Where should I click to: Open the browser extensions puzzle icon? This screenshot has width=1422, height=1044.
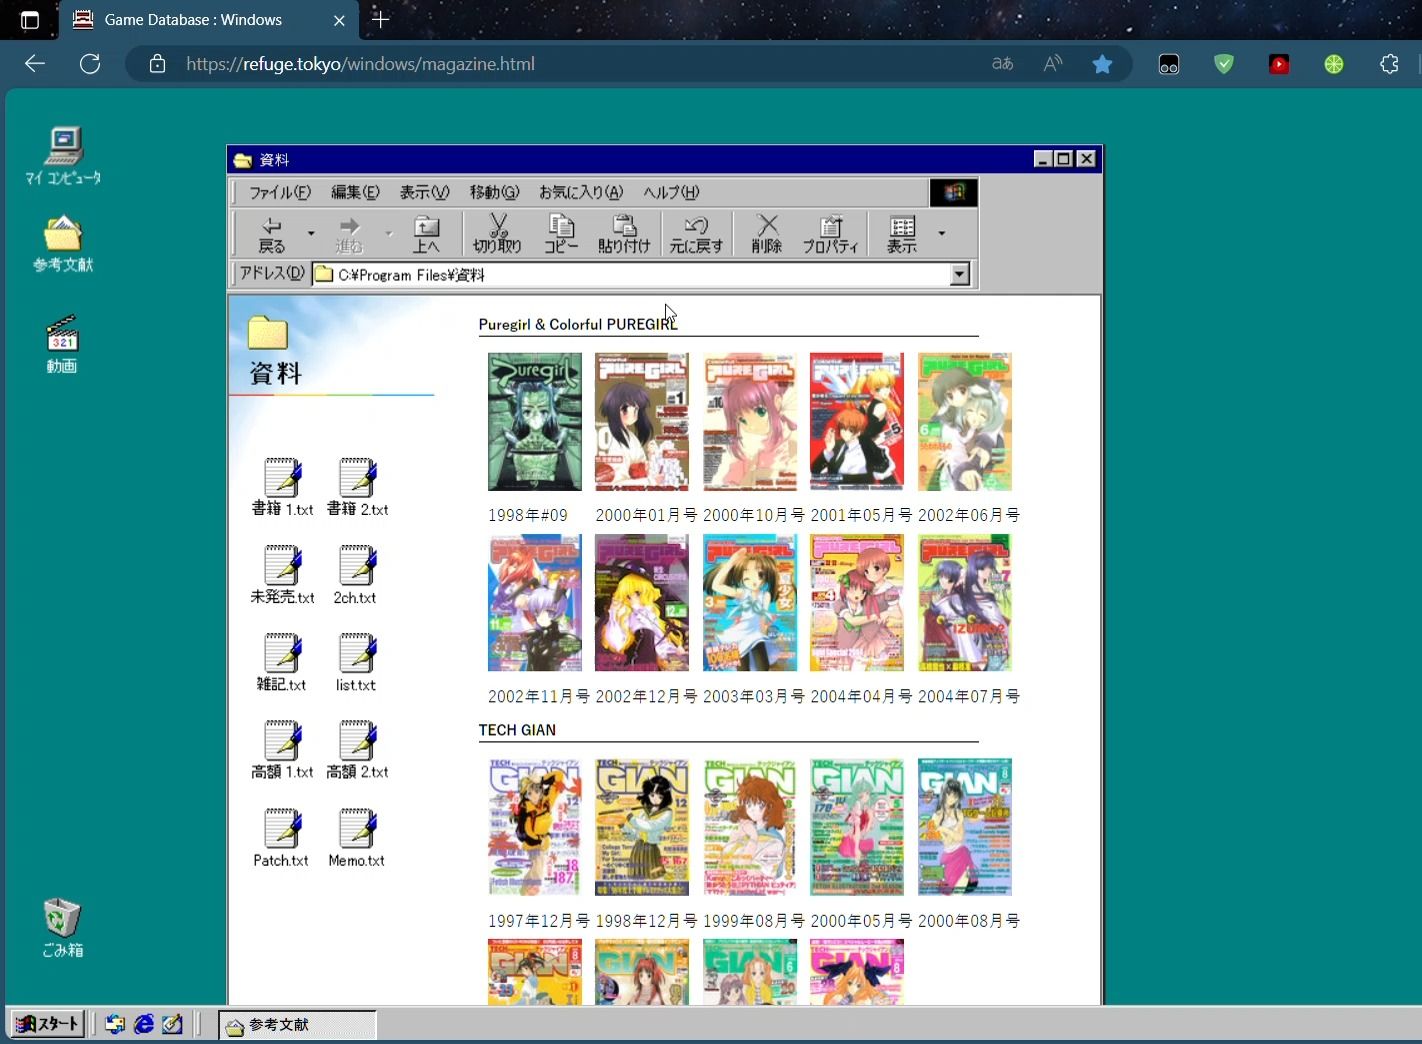click(x=1389, y=64)
